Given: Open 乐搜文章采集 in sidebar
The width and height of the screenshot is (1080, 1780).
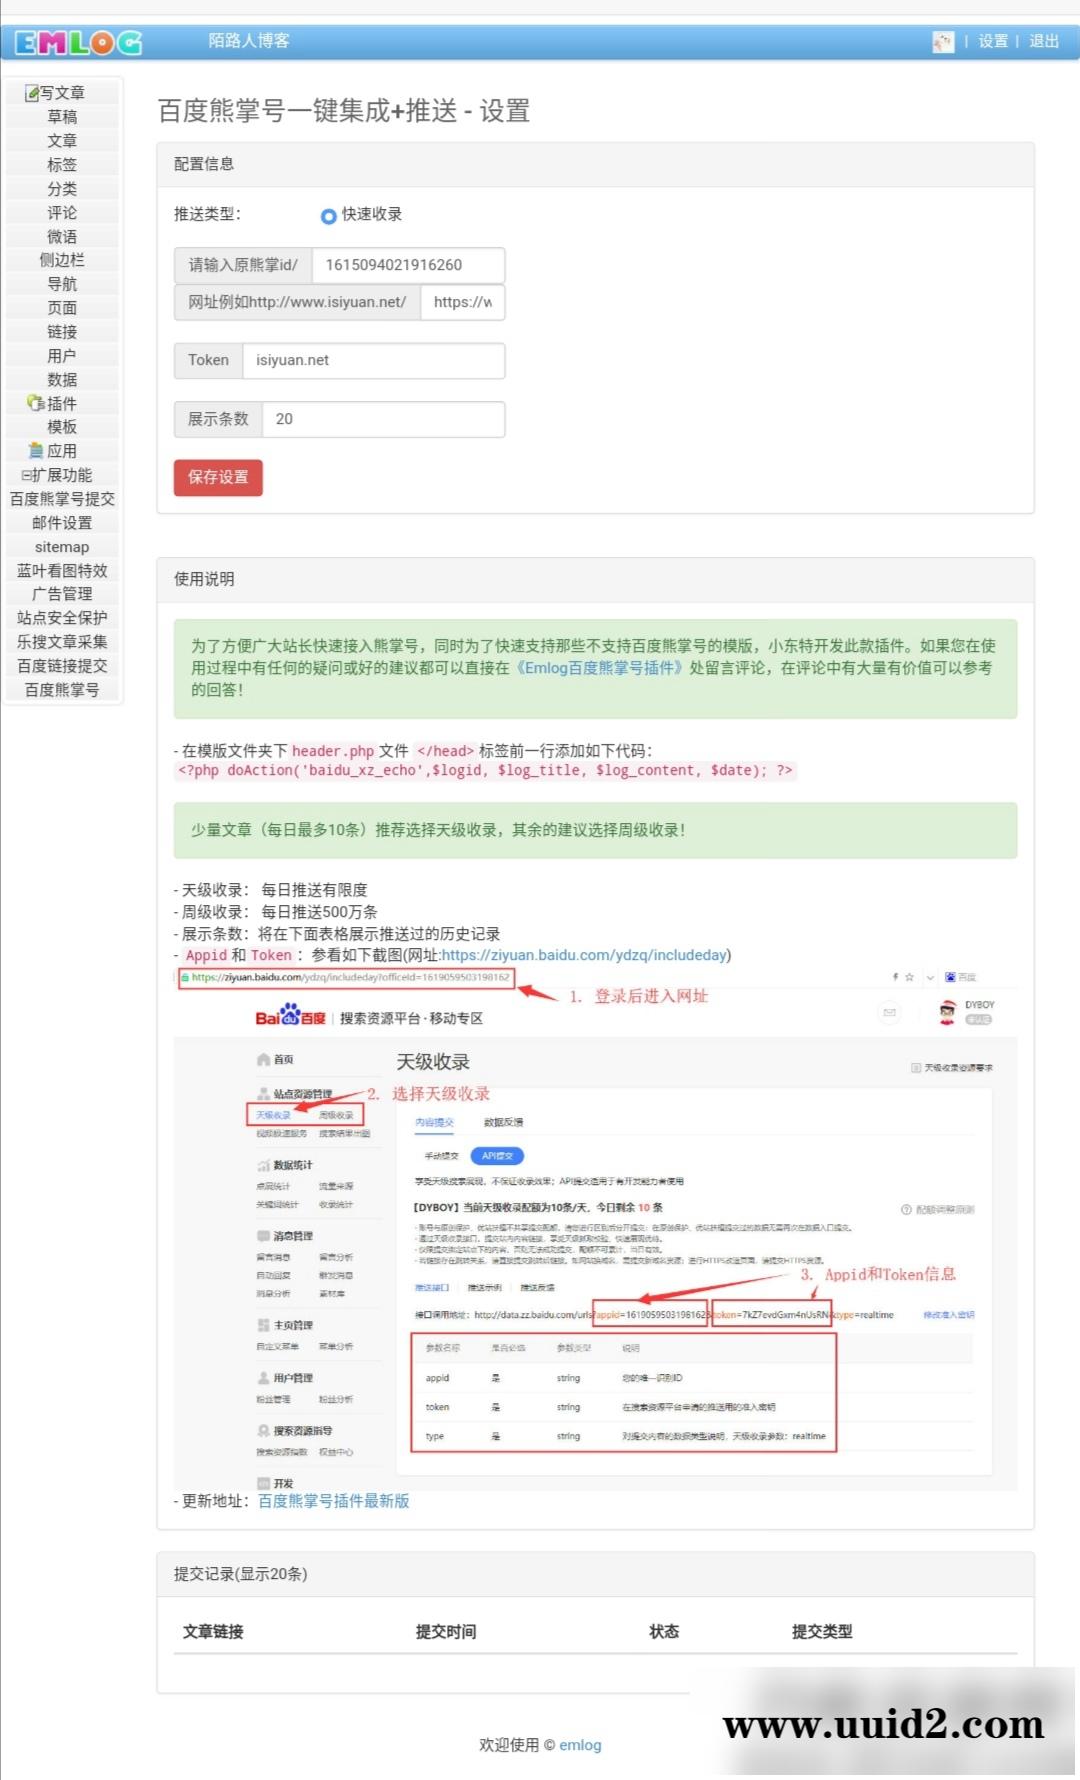Looking at the screenshot, I should 62,642.
